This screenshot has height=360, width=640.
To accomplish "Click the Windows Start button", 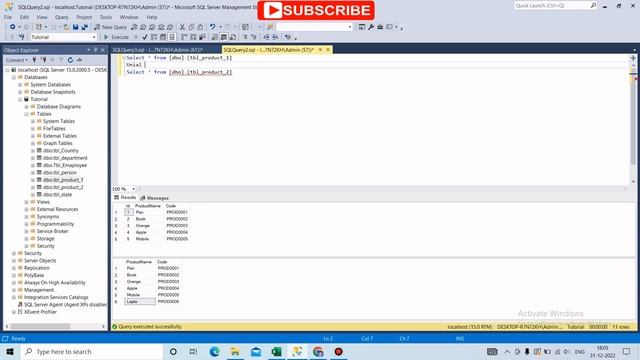I will [x=10, y=351].
